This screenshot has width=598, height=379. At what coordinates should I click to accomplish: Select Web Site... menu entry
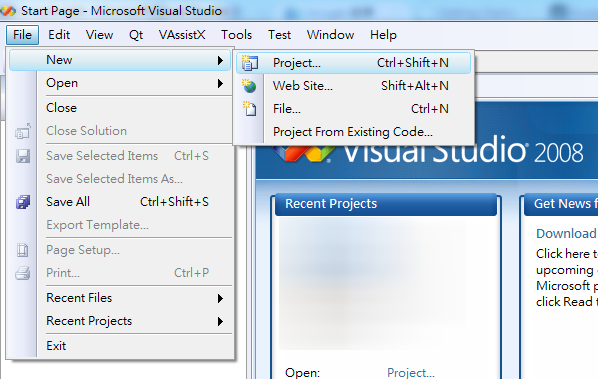(x=353, y=86)
